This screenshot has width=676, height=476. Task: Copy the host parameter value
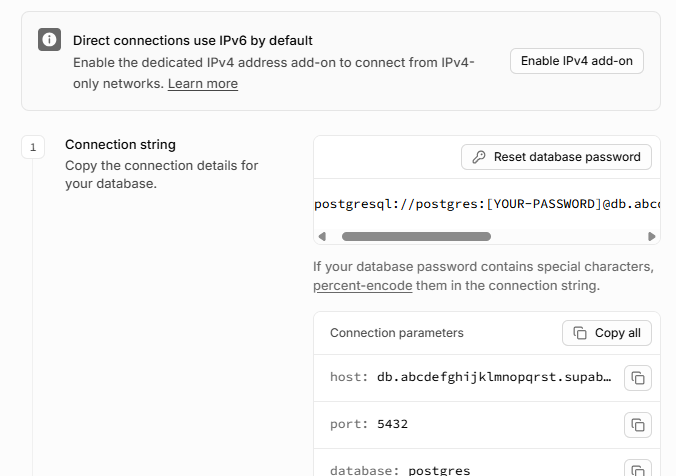click(x=638, y=378)
